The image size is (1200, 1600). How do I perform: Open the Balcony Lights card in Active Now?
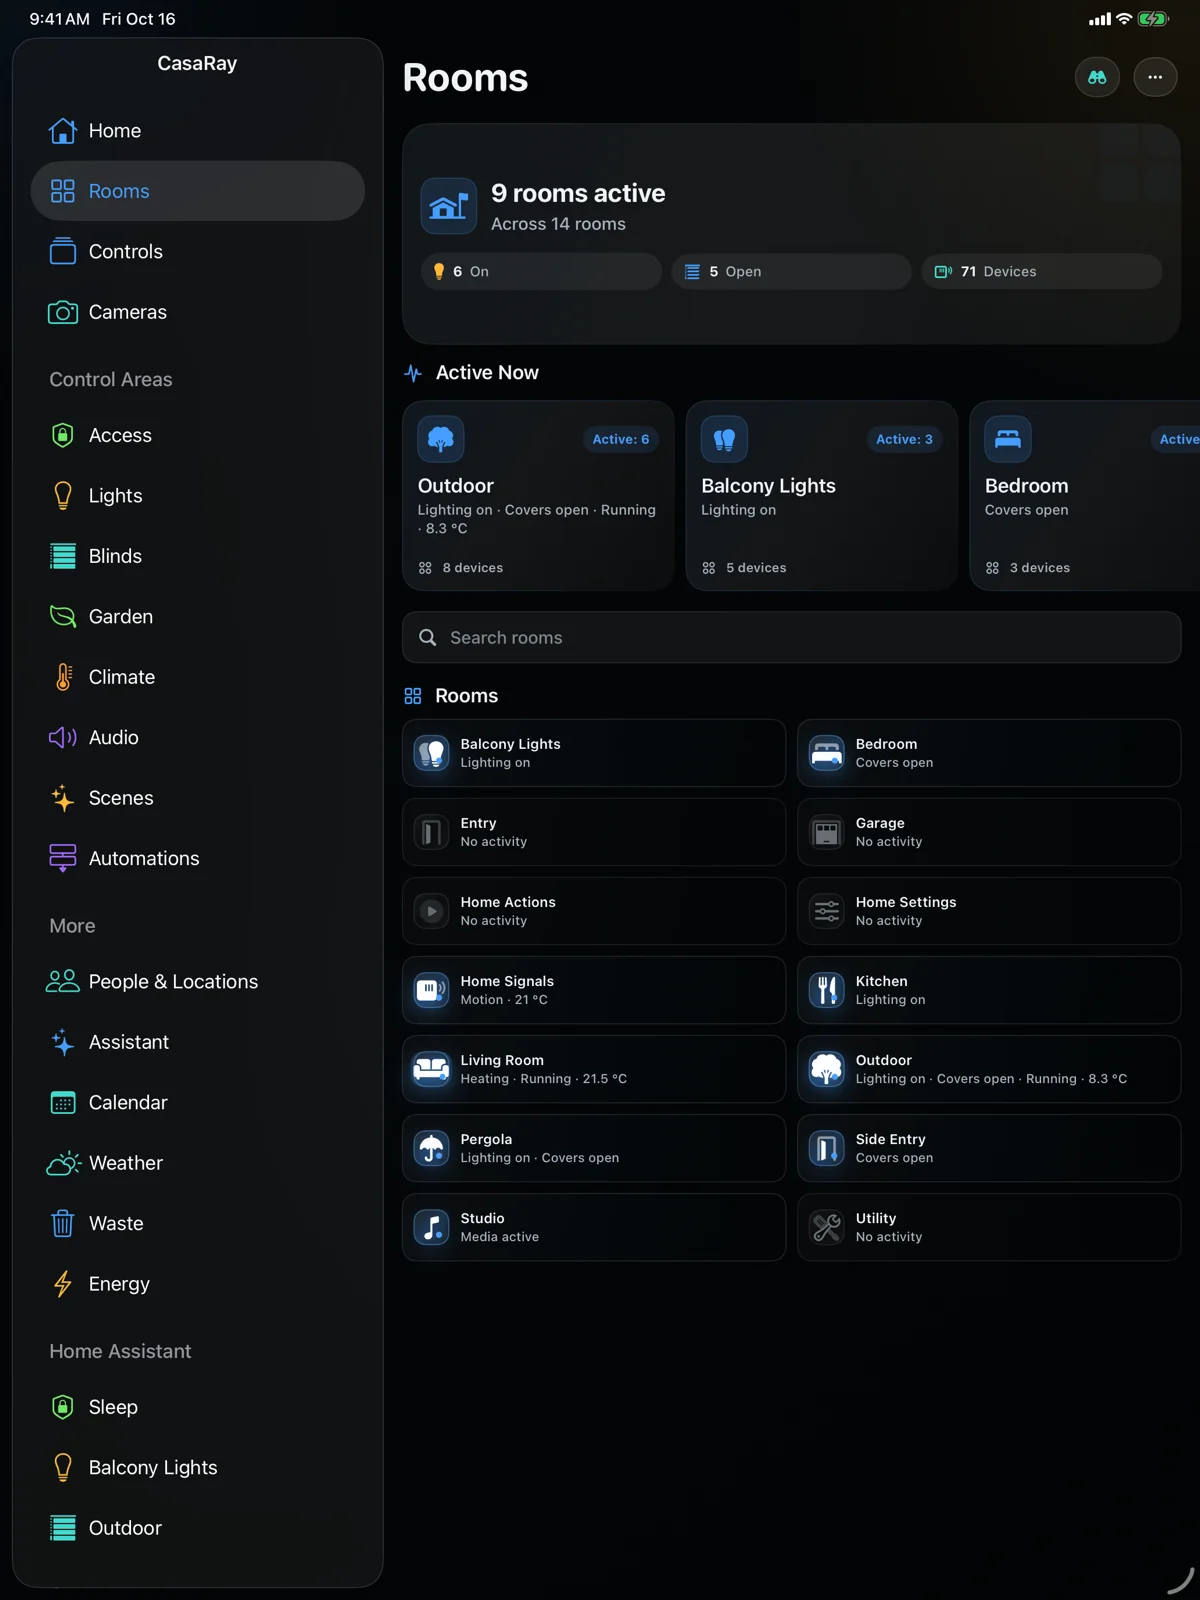point(822,496)
